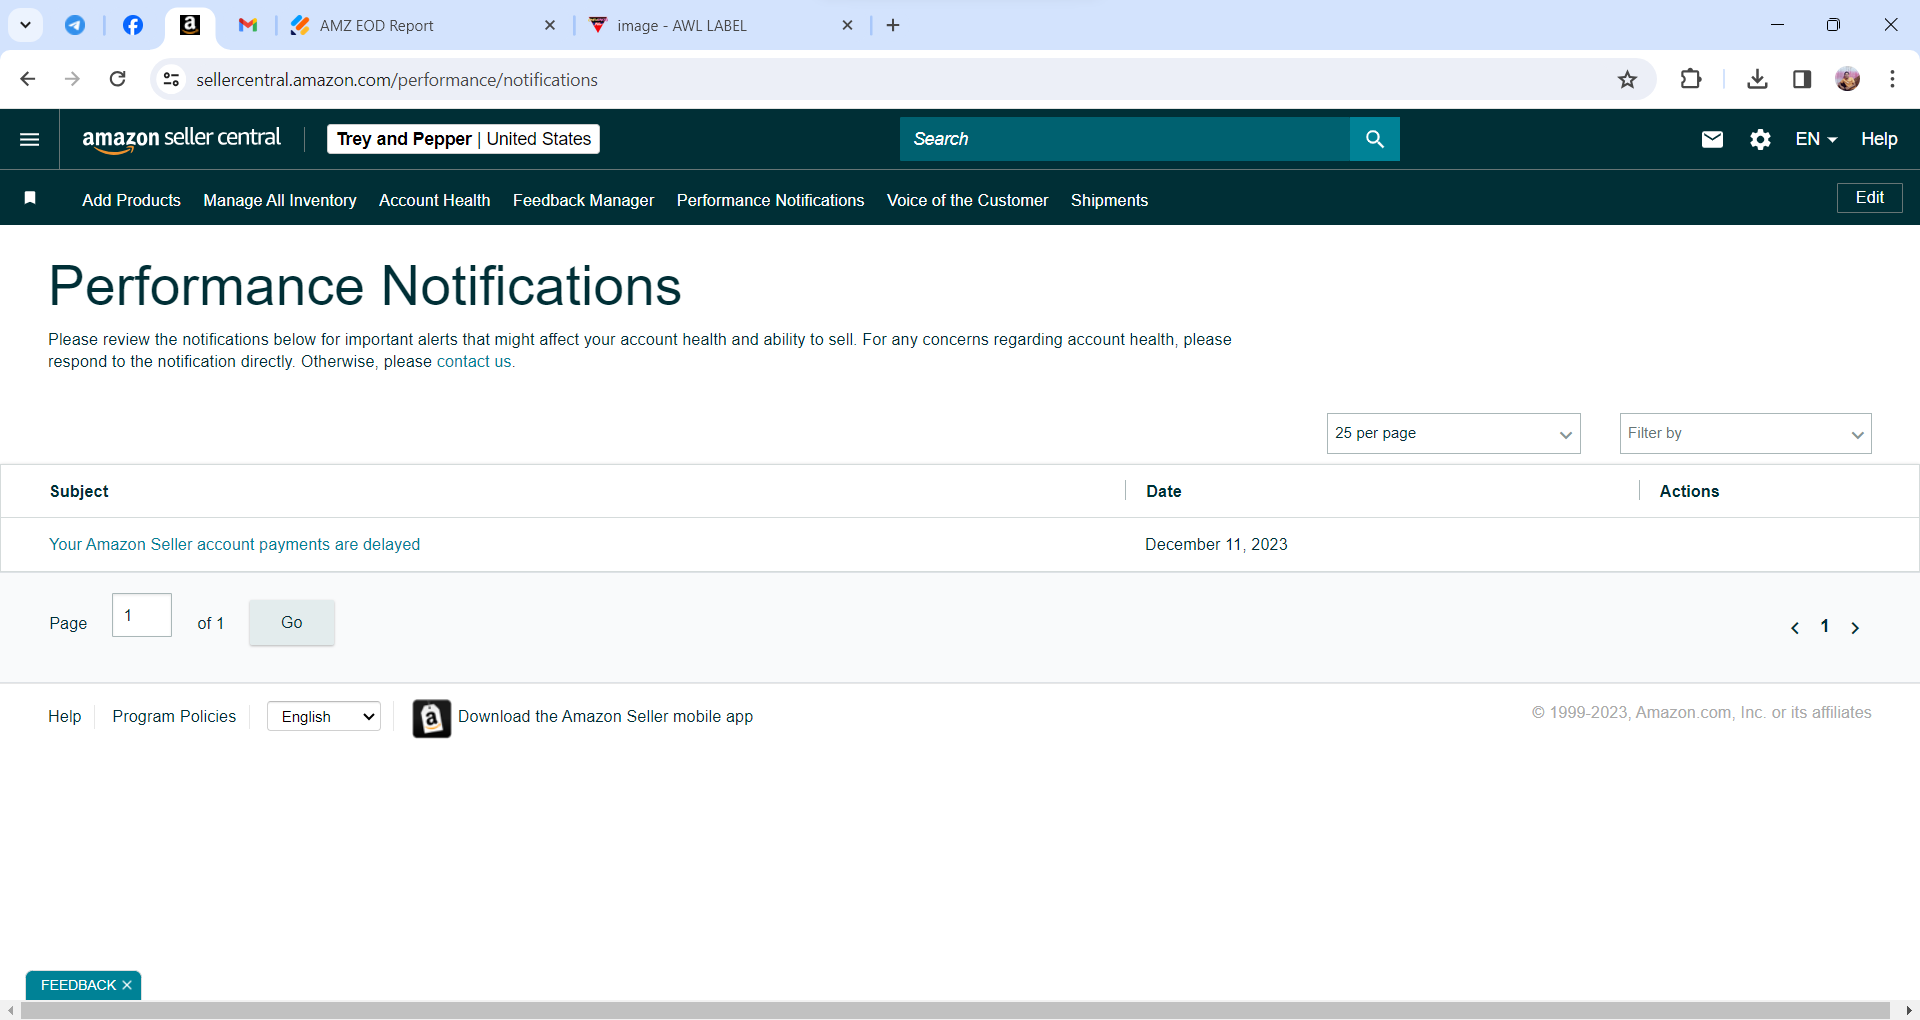Go to Shipments
Screen dimensions: 1920x1020
(1110, 200)
